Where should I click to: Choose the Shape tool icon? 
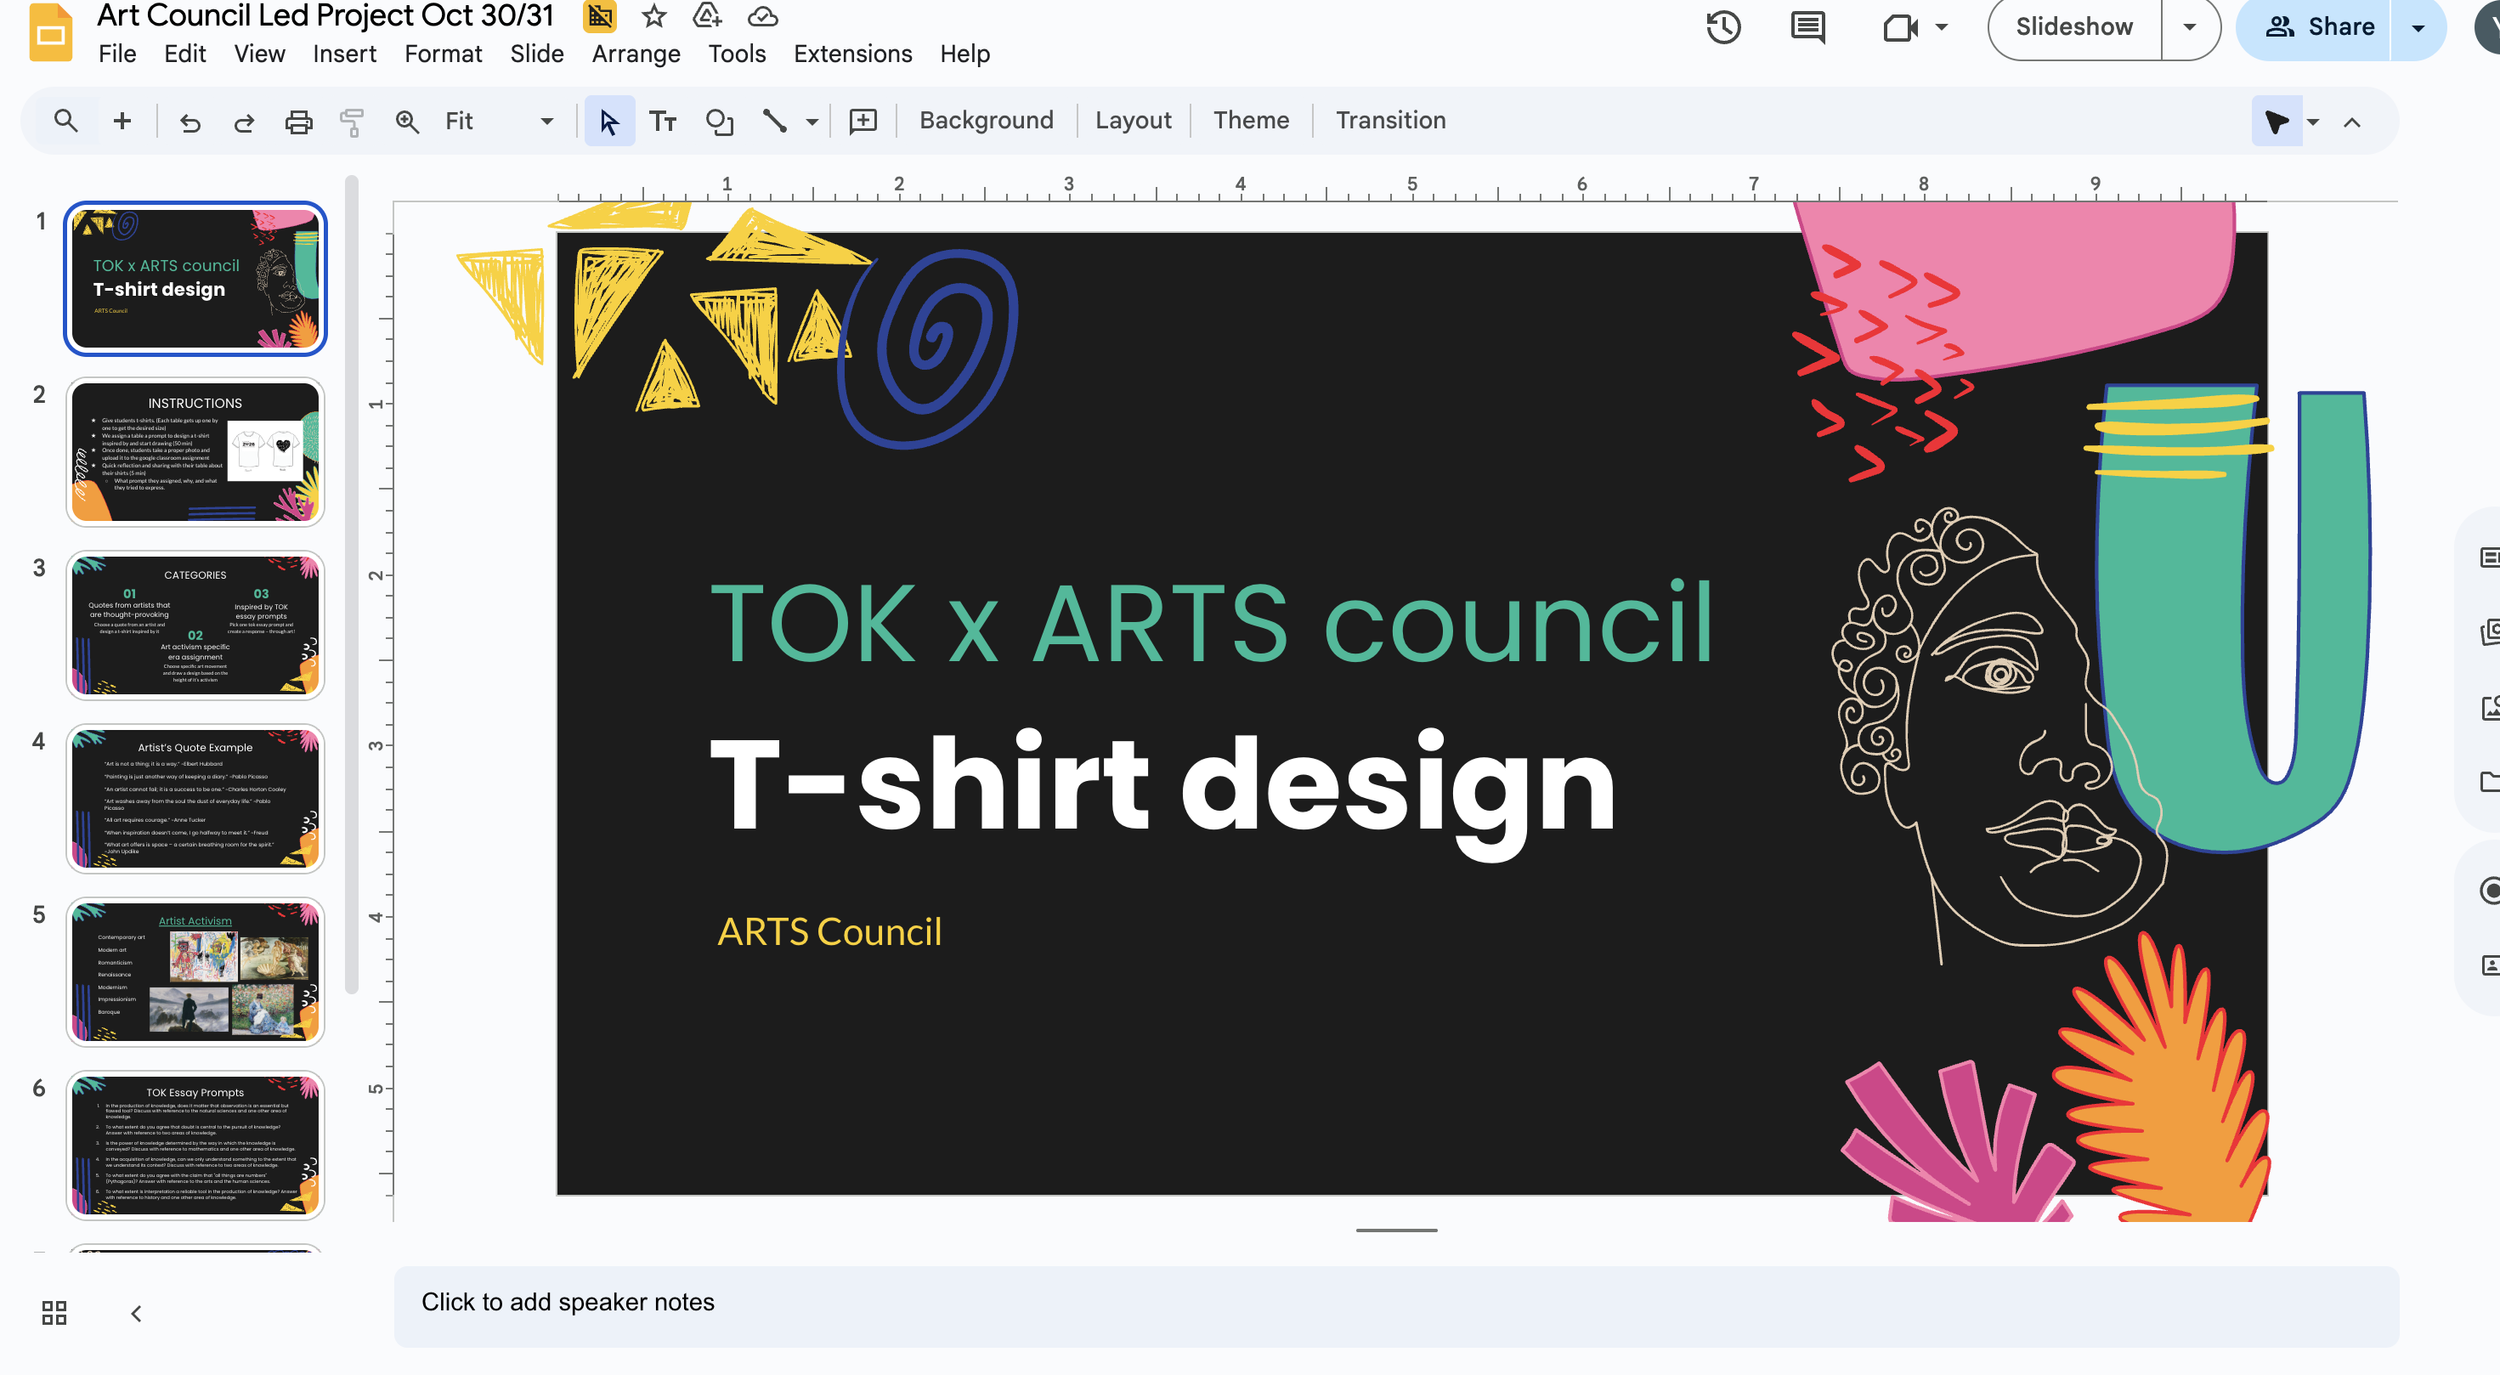(719, 122)
